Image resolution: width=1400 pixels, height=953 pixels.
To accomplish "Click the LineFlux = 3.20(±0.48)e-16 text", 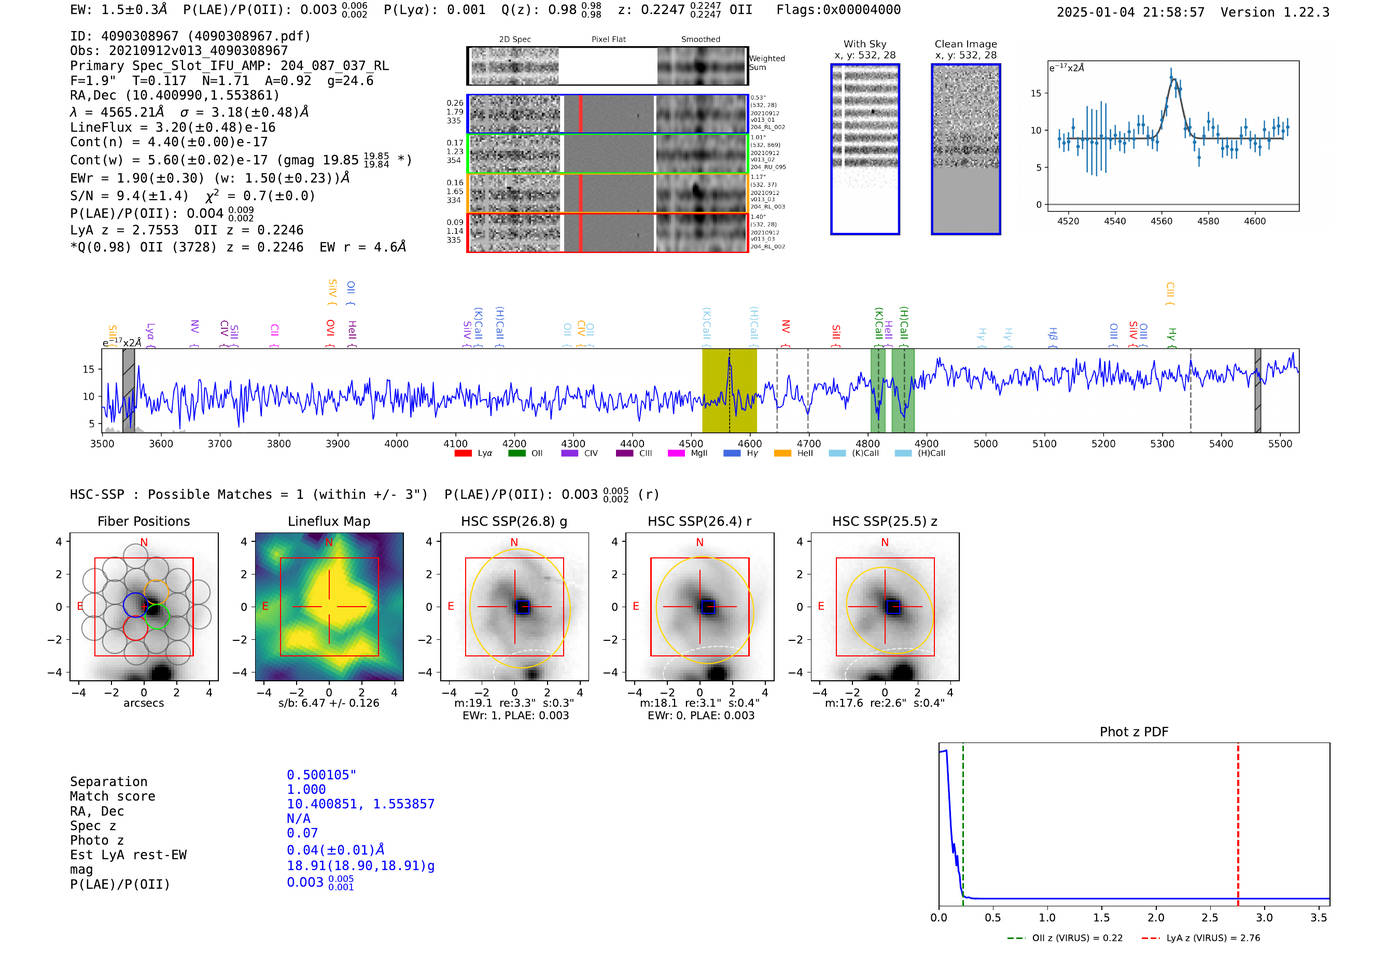I will (173, 127).
